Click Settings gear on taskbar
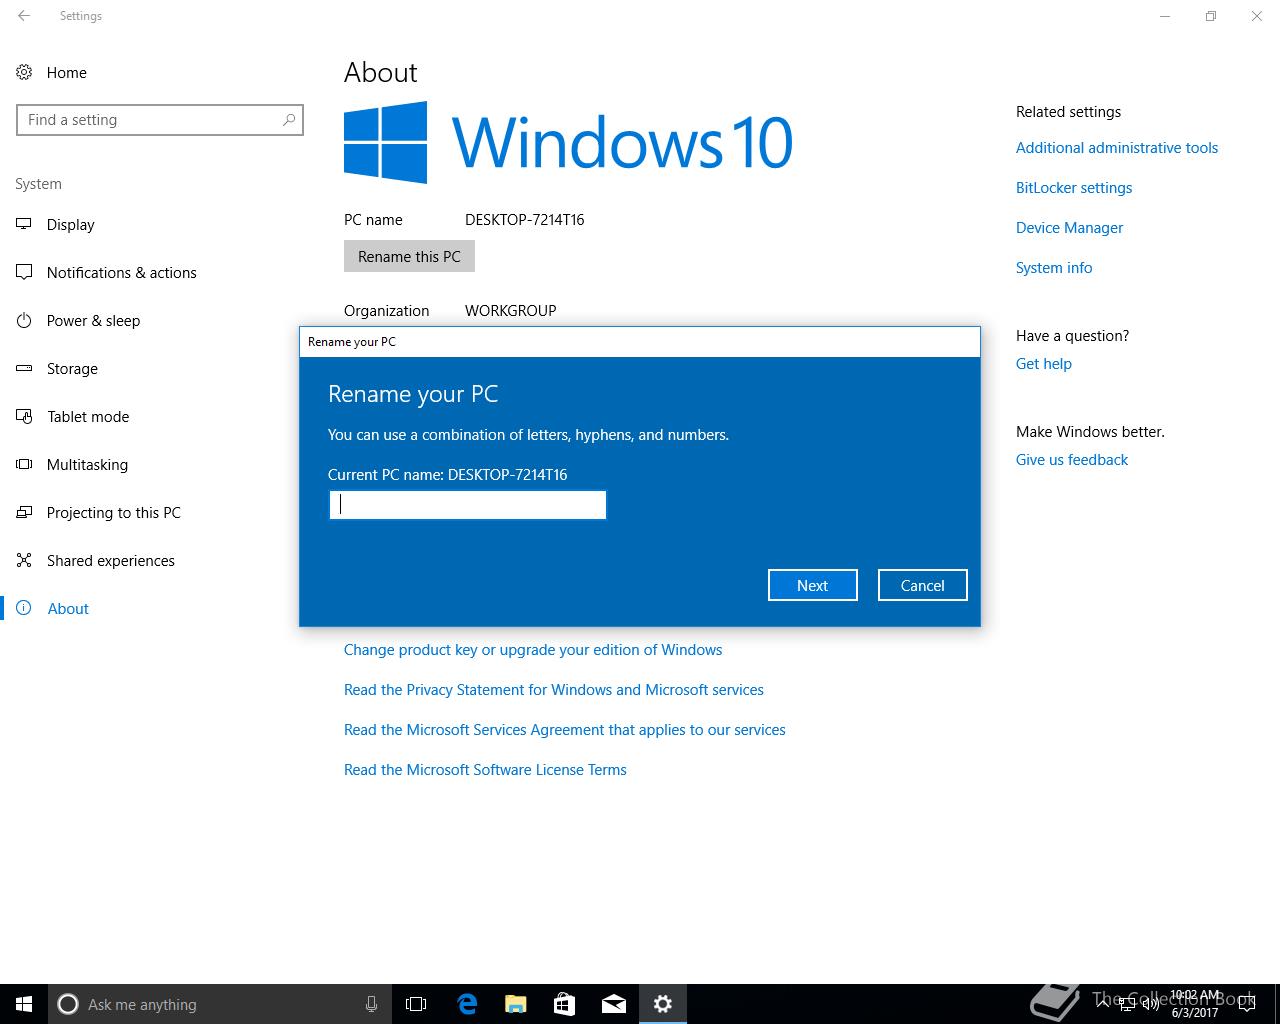This screenshot has width=1280, height=1024. click(x=662, y=1004)
